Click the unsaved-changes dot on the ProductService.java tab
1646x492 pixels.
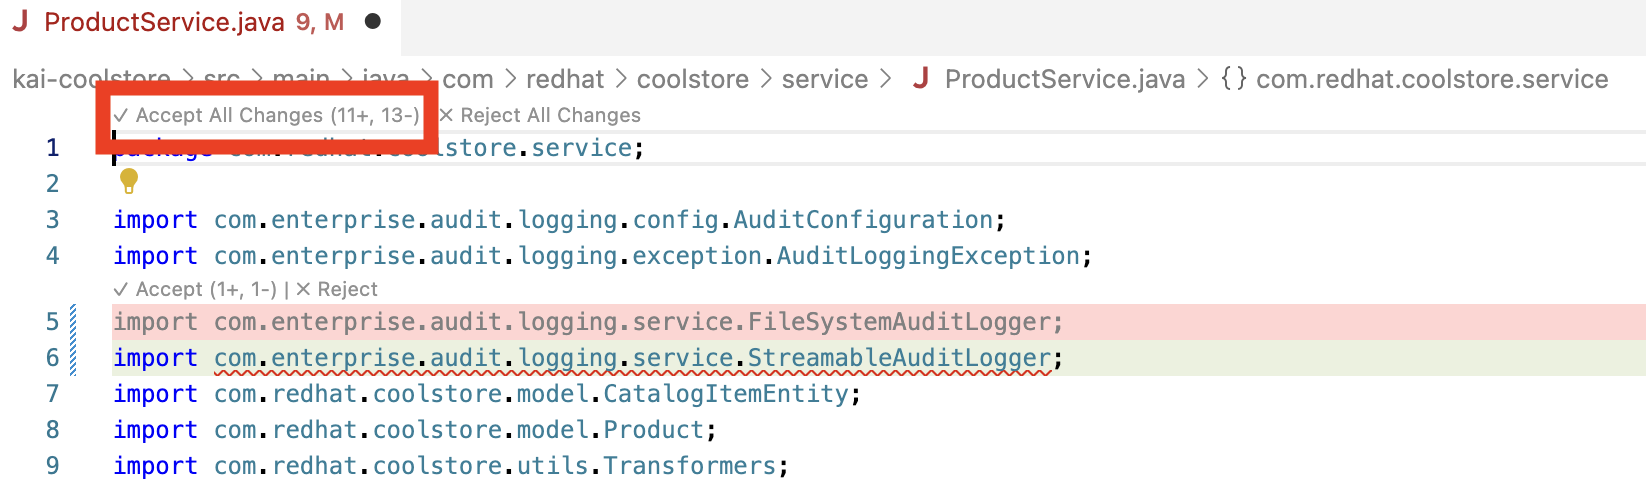373,21
